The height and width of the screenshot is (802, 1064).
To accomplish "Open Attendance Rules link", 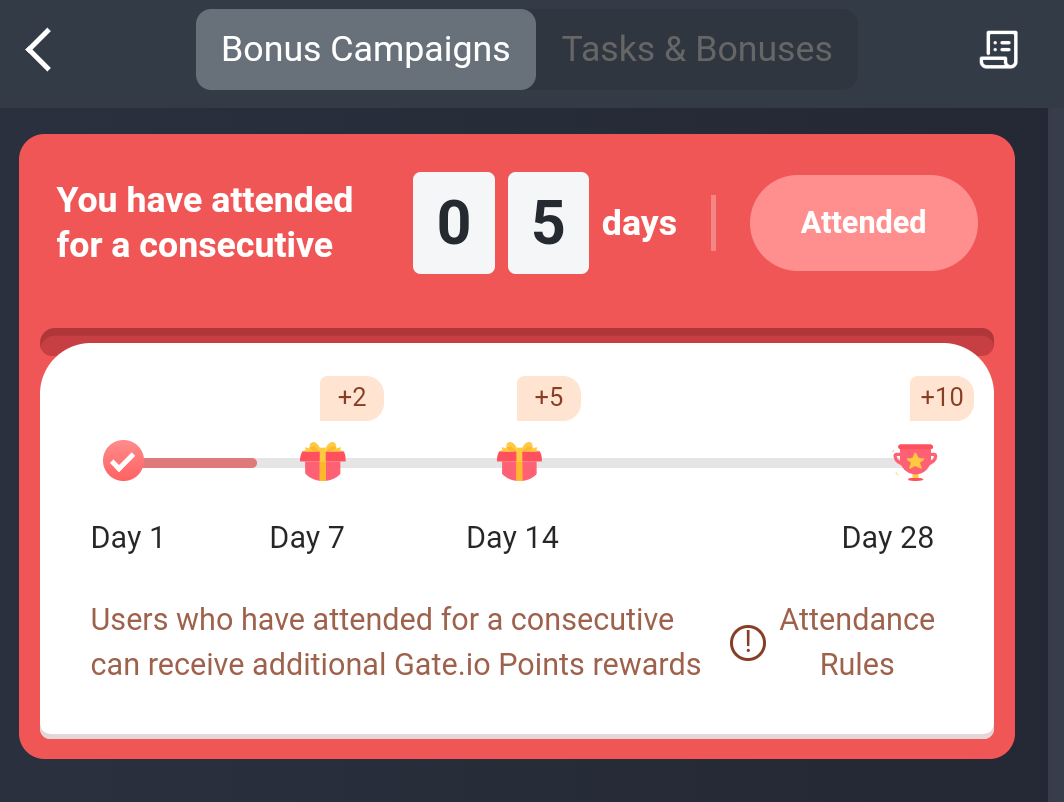I will (x=857, y=642).
